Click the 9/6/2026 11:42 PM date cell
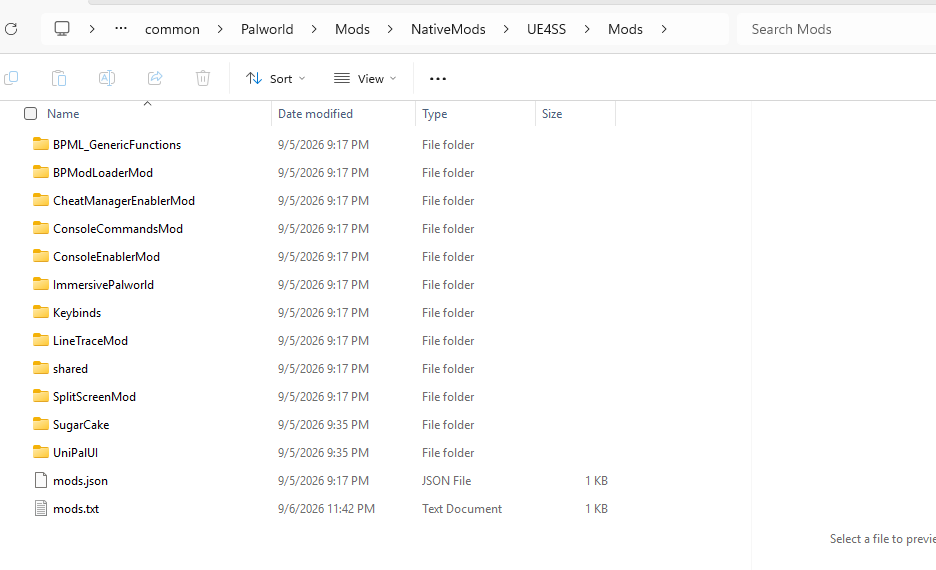Screen dimensions: 936x570 (326, 509)
